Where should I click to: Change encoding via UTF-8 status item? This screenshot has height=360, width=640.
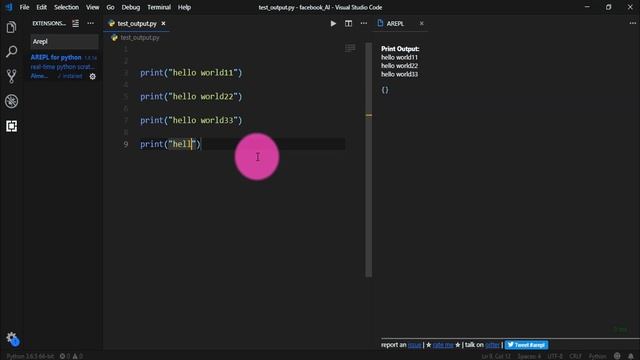(555, 356)
